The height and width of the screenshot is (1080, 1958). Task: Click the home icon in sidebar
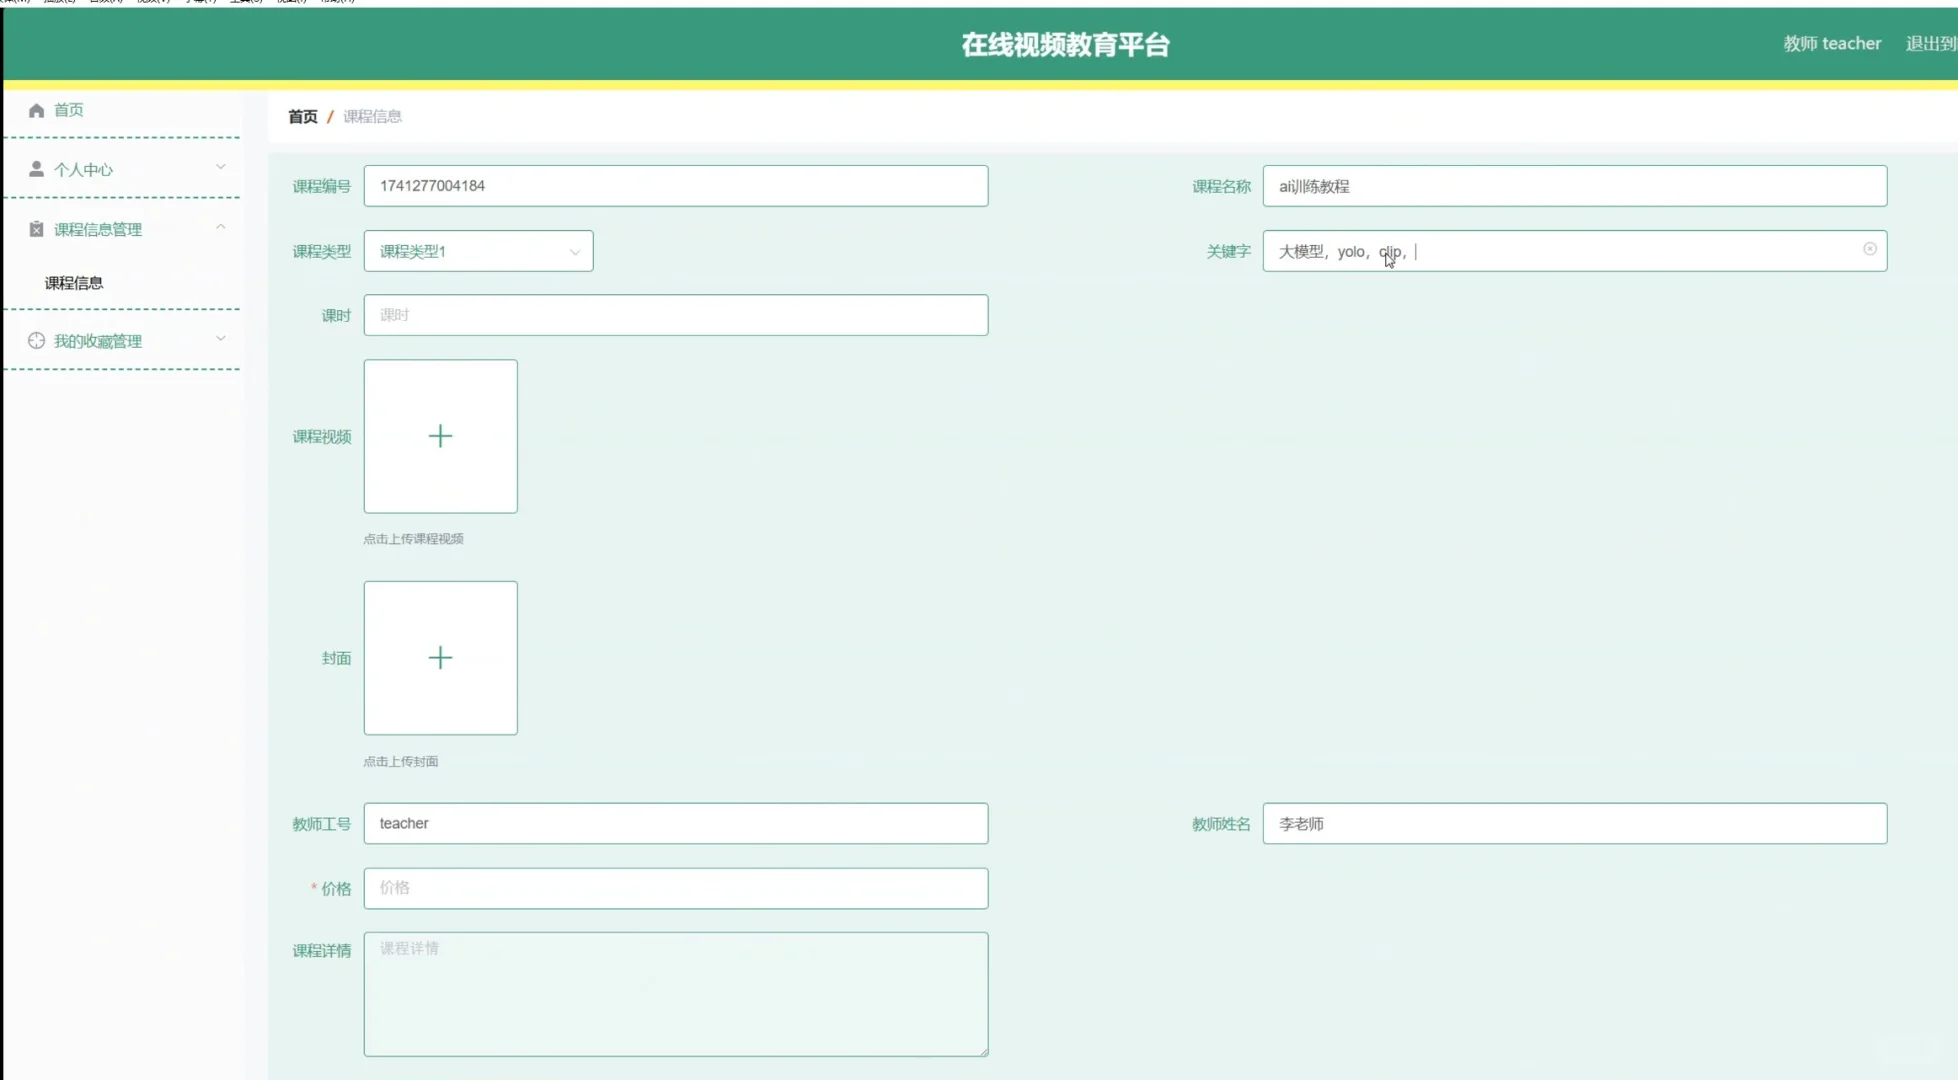36,110
